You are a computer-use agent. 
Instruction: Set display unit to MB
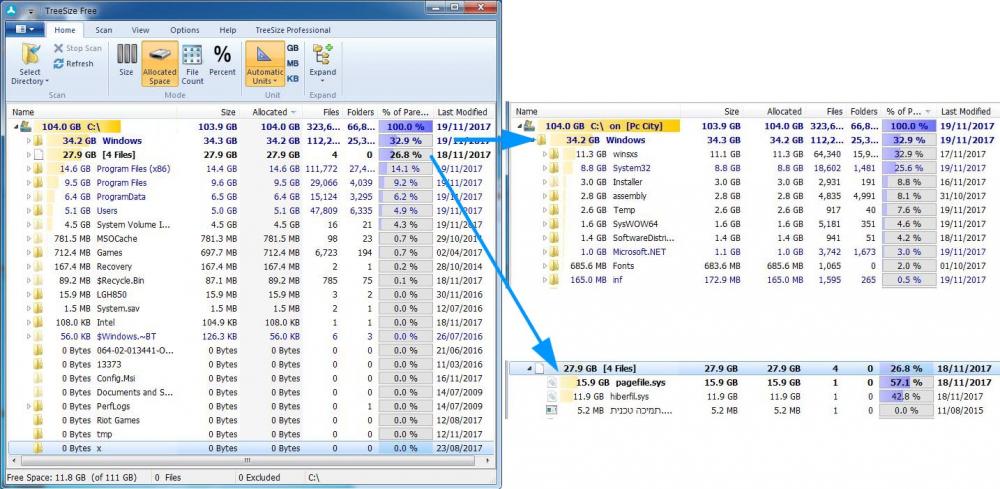click(292, 62)
